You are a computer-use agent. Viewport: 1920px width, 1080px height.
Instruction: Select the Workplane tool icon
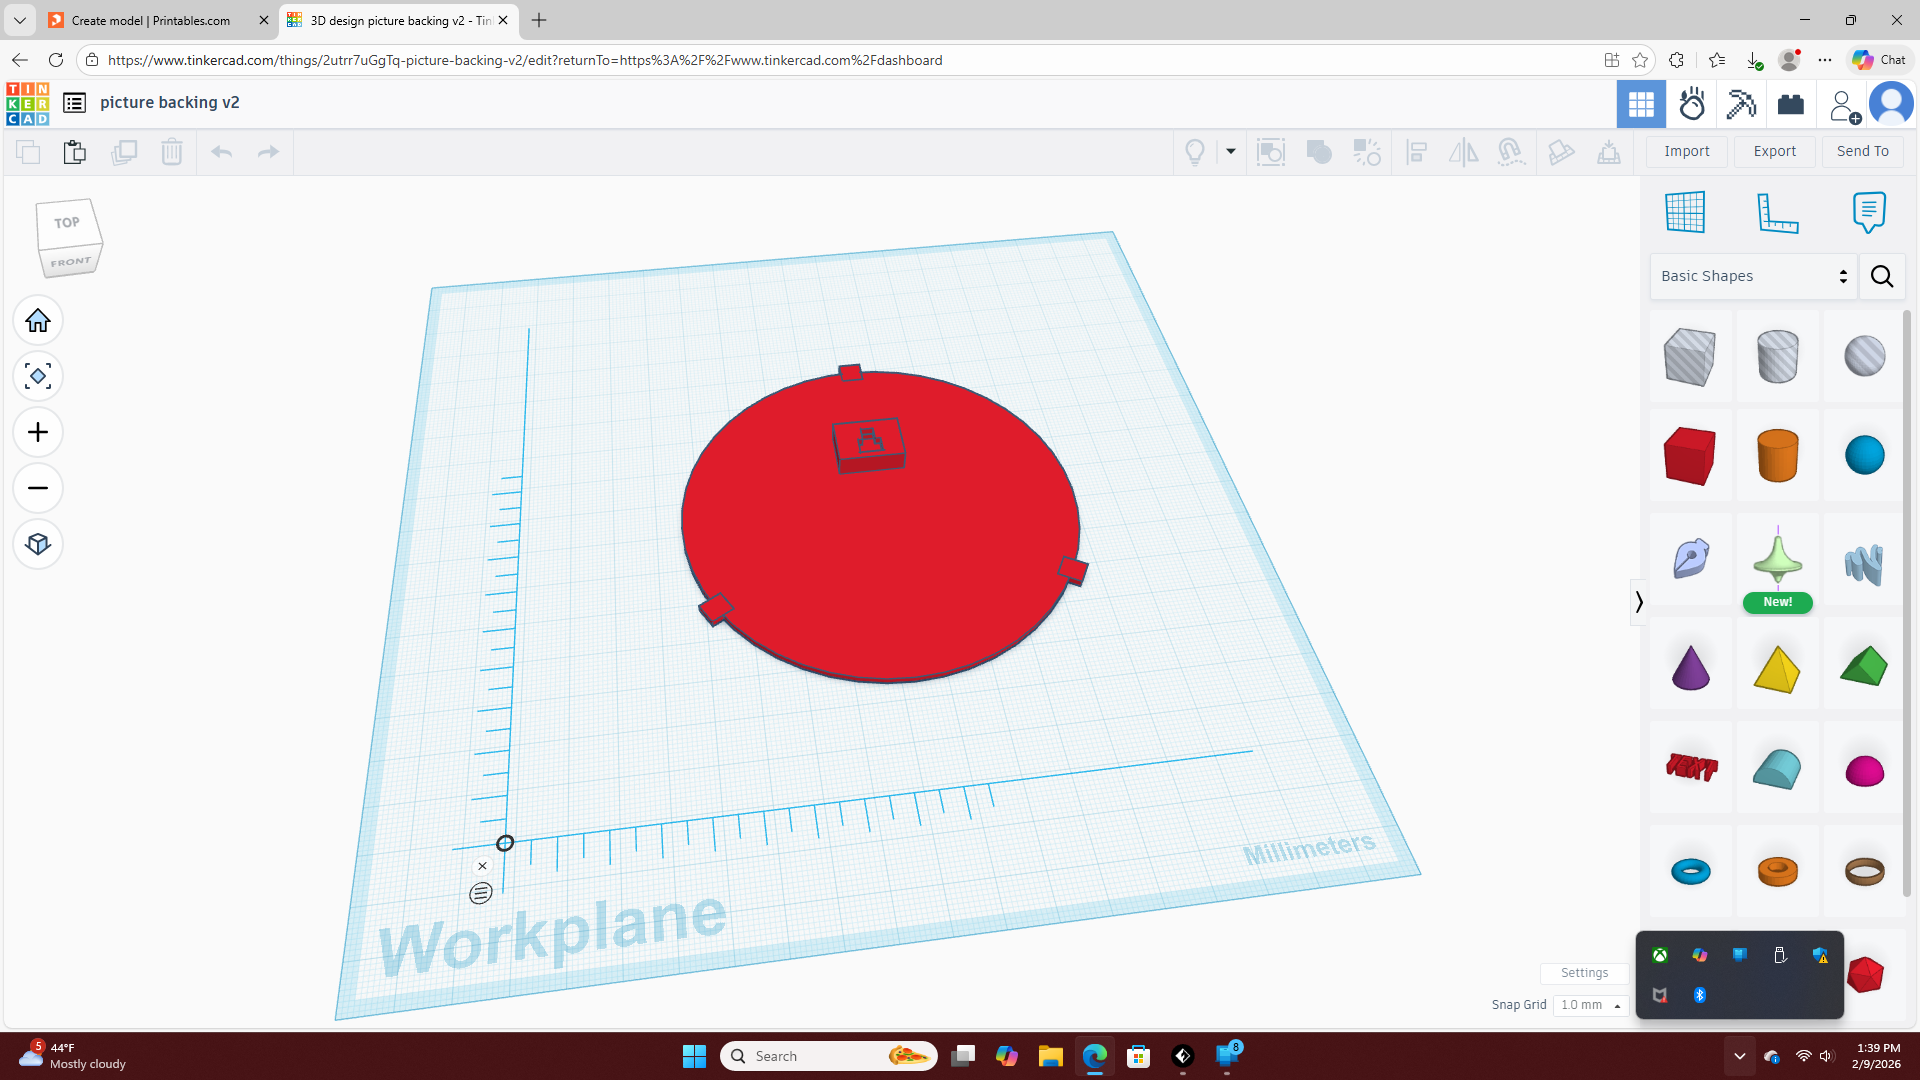1685,212
